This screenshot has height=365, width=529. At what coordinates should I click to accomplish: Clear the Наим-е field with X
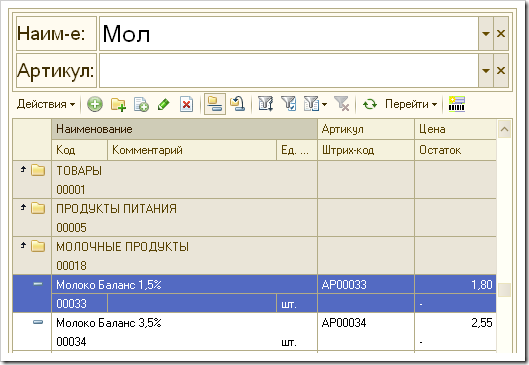click(501, 34)
